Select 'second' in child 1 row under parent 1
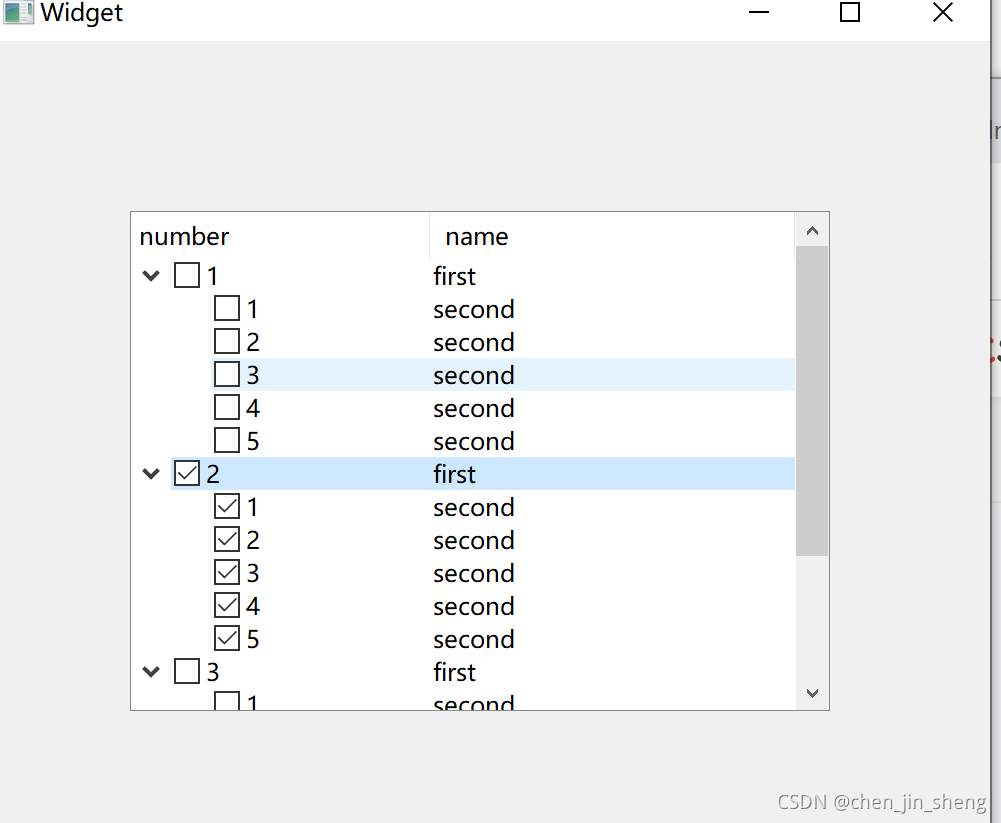This screenshot has height=823, width=1001. click(x=474, y=310)
